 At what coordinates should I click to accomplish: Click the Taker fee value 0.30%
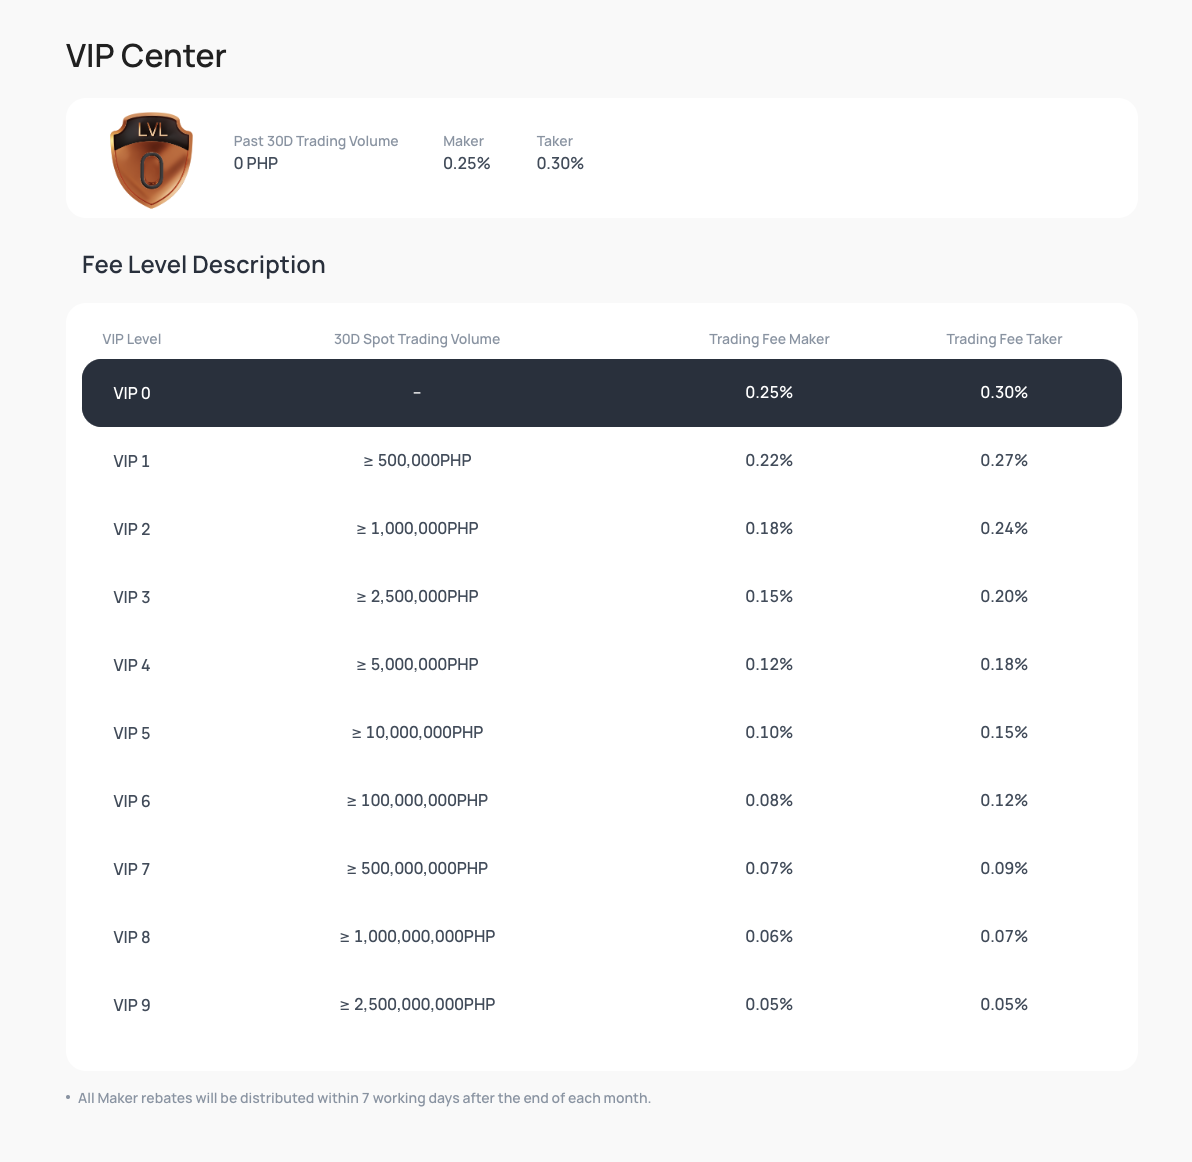[558, 163]
